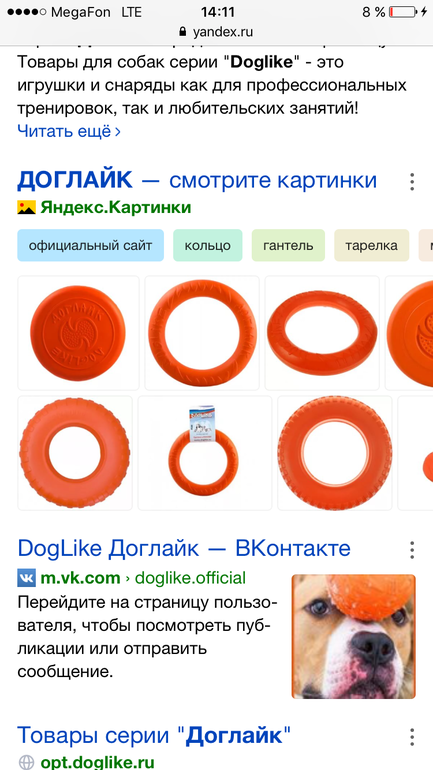Open the DogLike Доглайк — ВКонтакте link
Image resolution: width=433 pixels, height=770 pixels.
coord(184,549)
